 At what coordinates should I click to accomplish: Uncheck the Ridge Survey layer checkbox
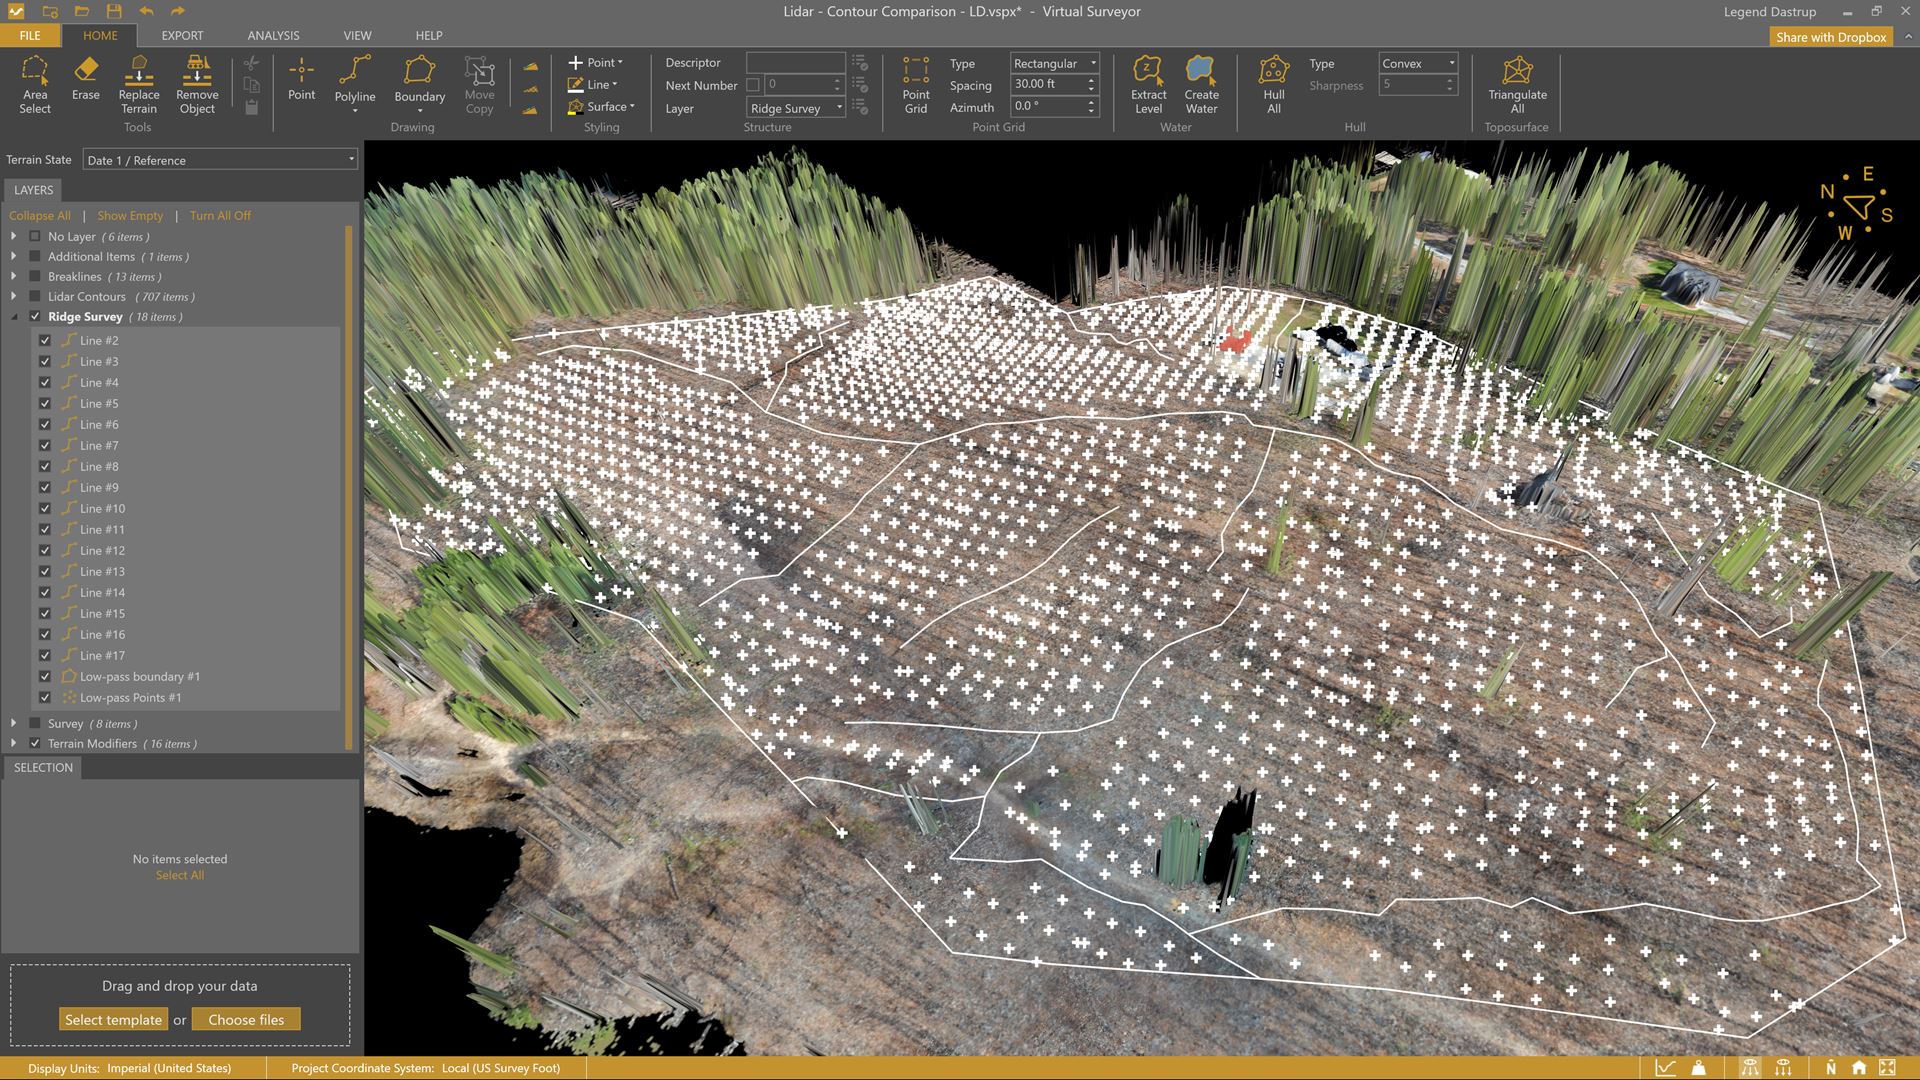tap(35, 317)
